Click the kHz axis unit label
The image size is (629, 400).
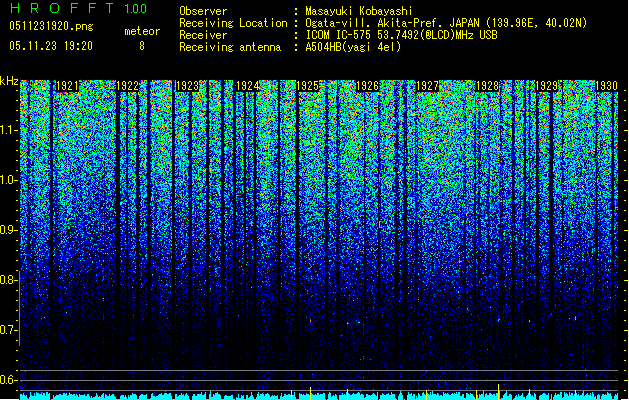(9, 81)
